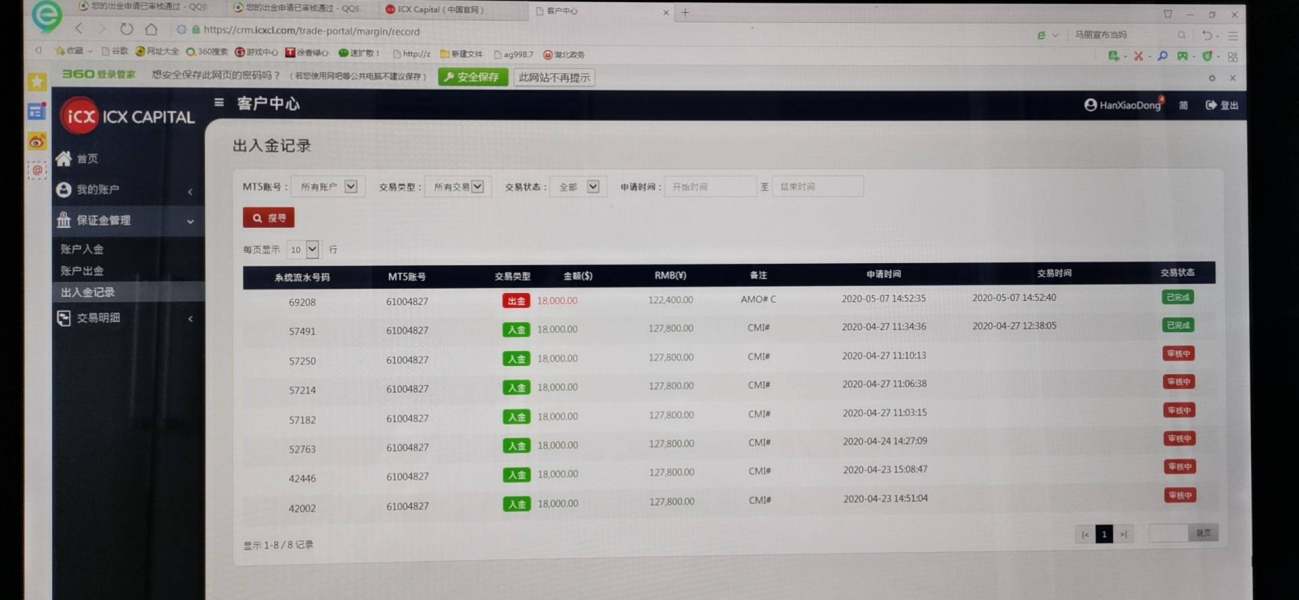The height and width of the screenshot is (600, 1299).
Task: Click the browser undo-close arrow icon
Action: click(1208, 35)
